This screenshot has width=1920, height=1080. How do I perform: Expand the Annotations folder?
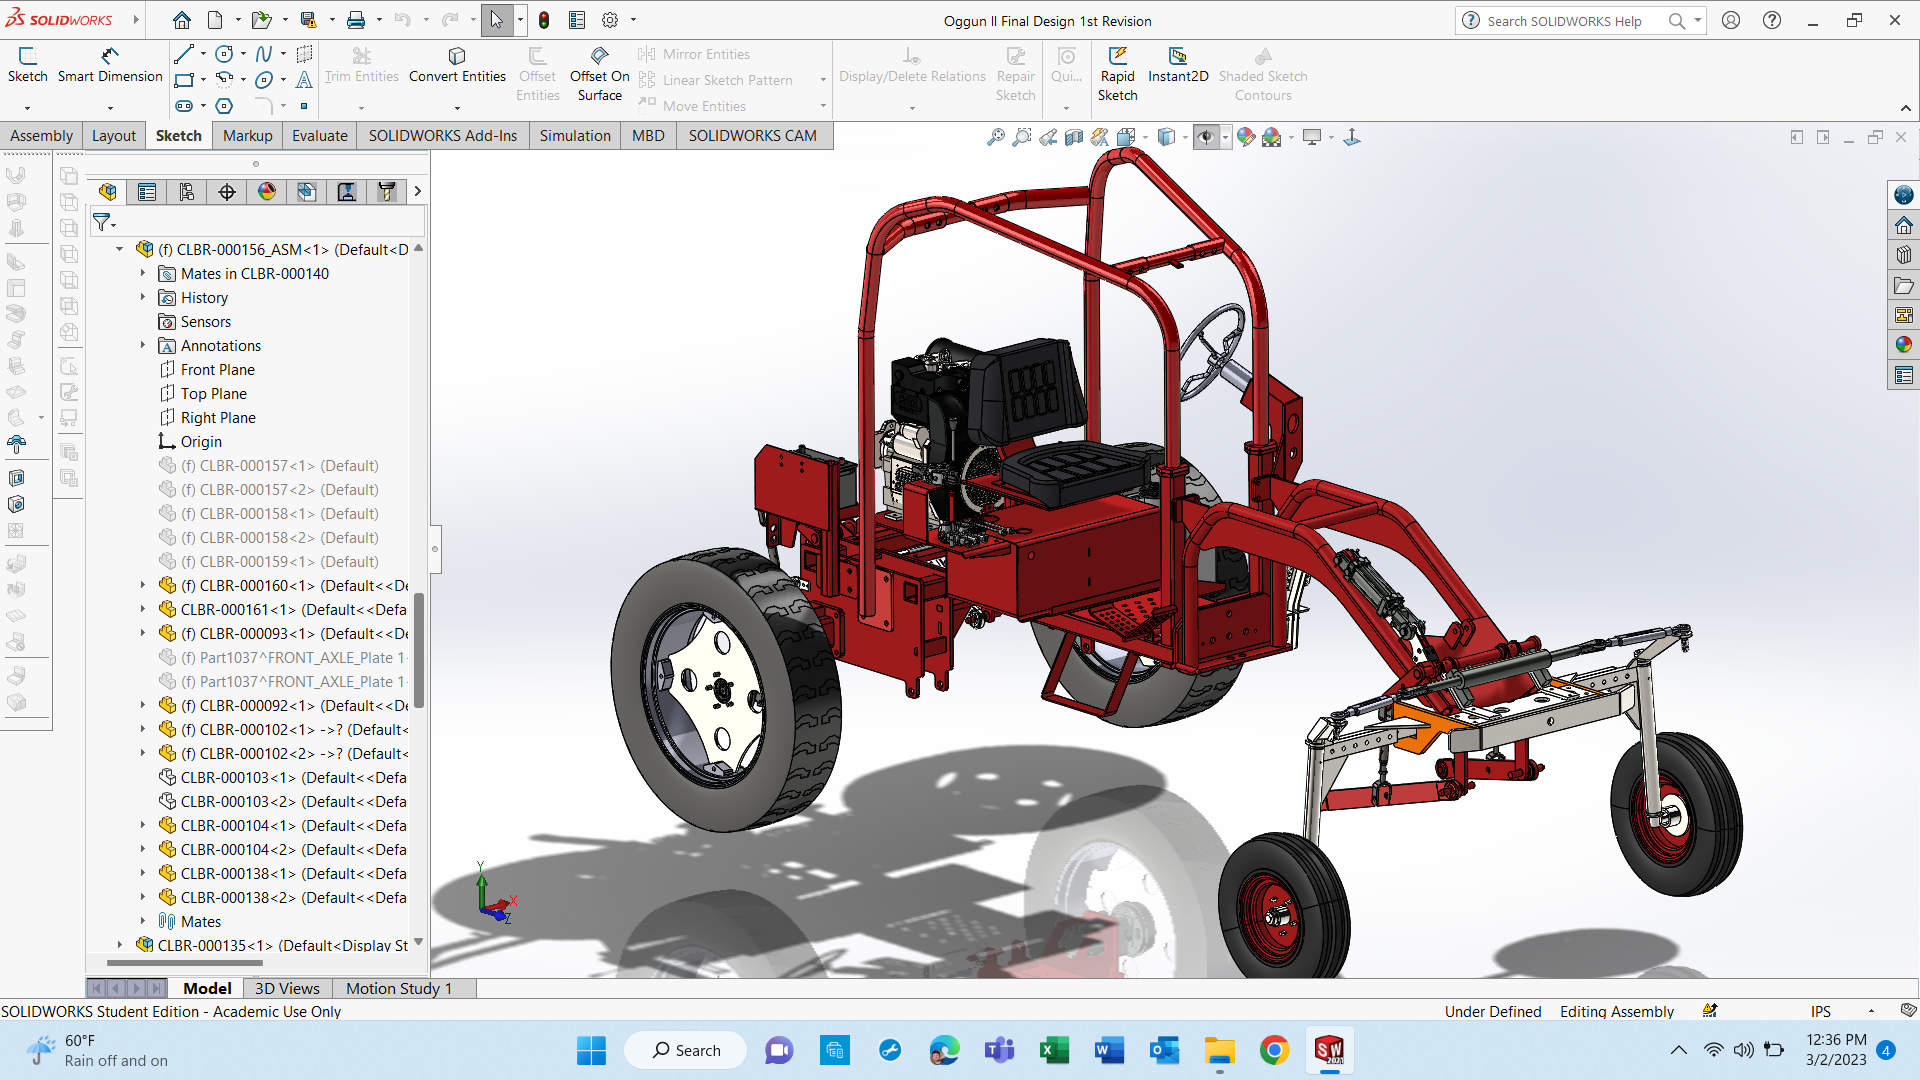point(143,345)
